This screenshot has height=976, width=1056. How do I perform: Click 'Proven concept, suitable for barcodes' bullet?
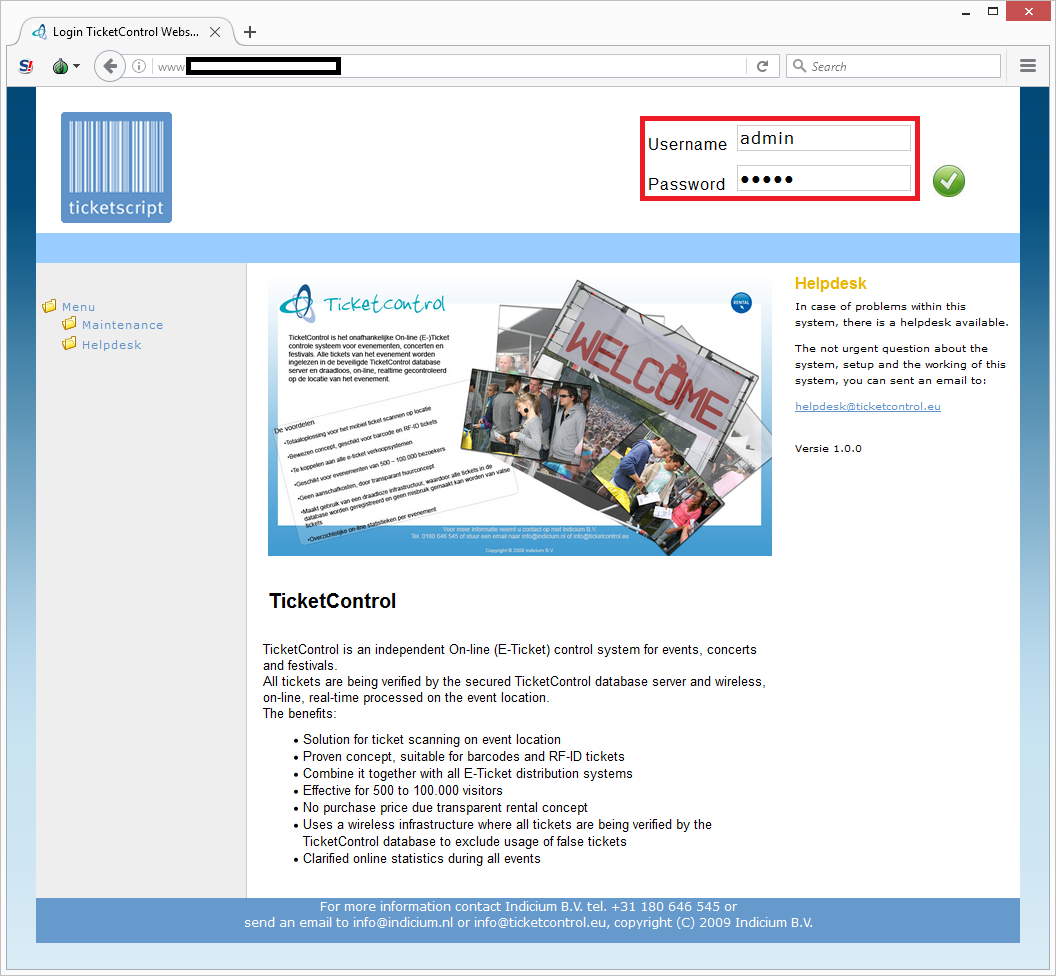tap(463, 756)
